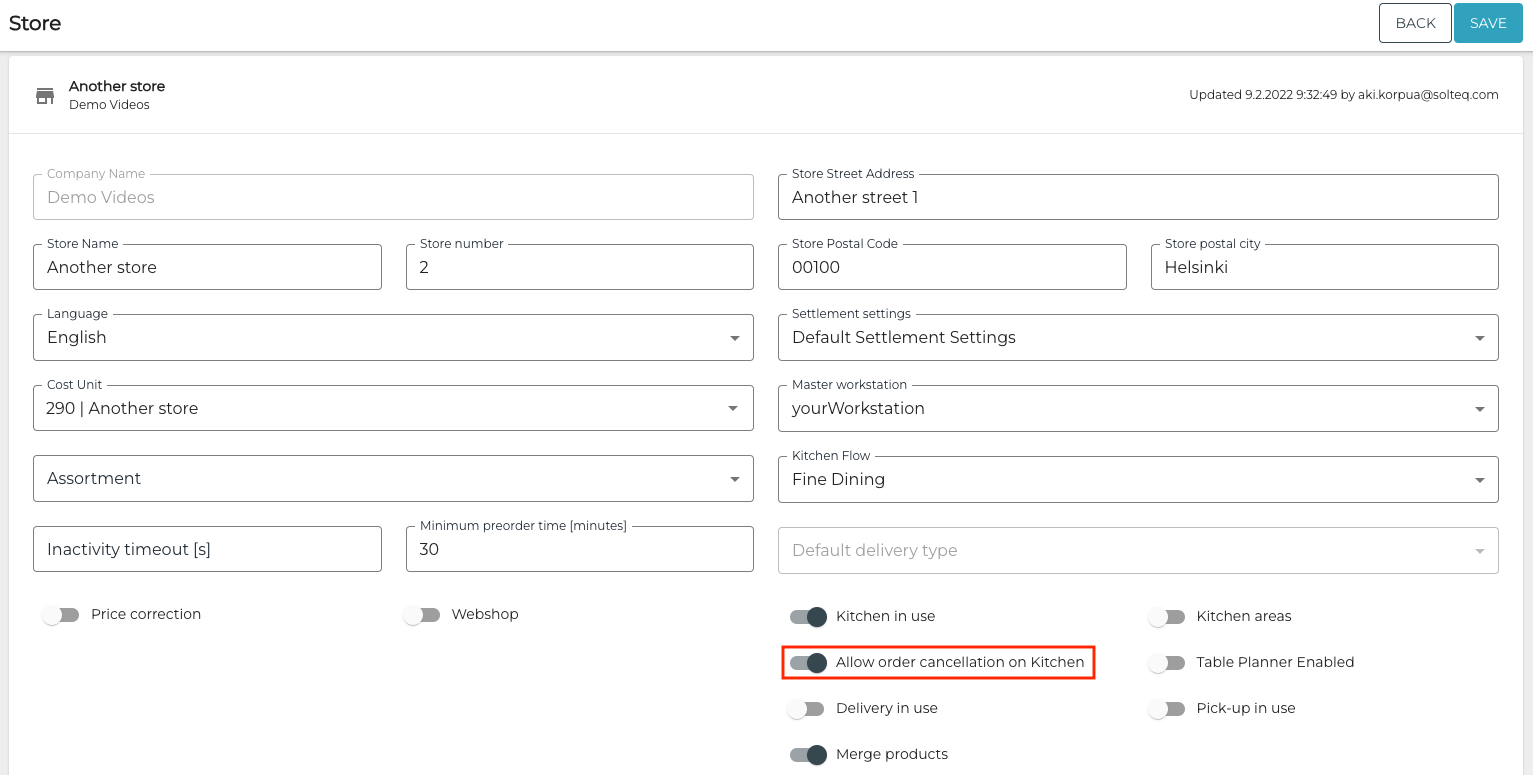Click the Store Name input field
Viewport: 1533px width, 775px height.
coord(207,268)
